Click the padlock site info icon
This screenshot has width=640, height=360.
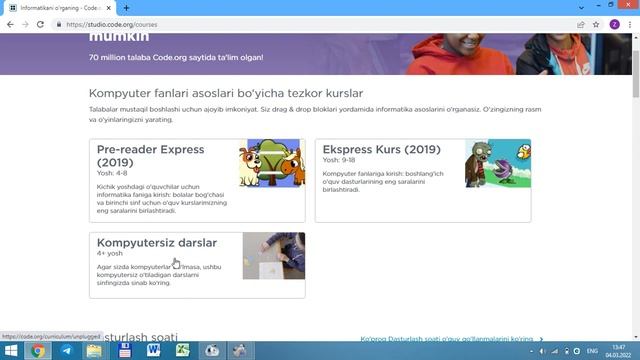(59, 24)
